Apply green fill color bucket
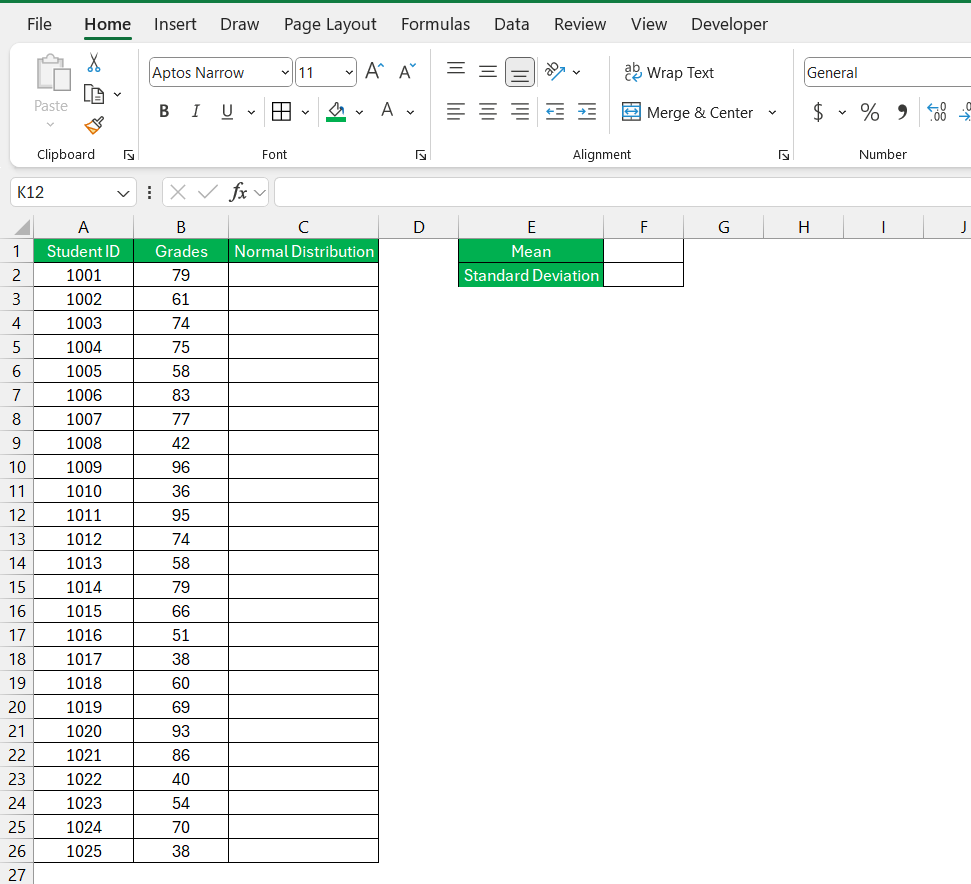 coord(336,111)
